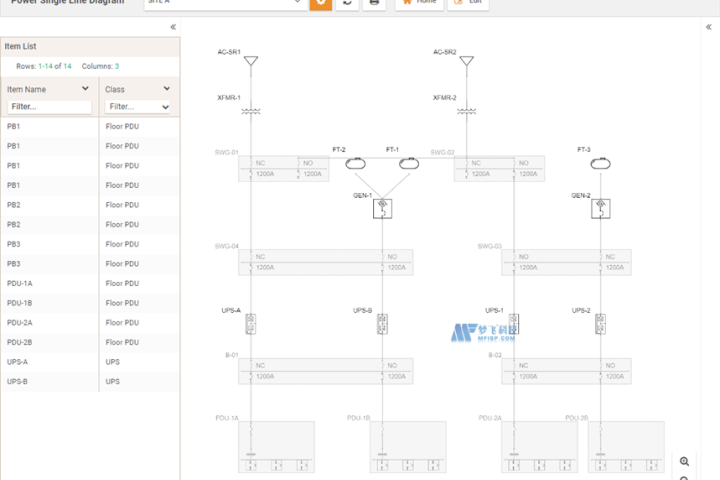Collapse the Item List panel
The image size is (720, 480).
[173, 28]
